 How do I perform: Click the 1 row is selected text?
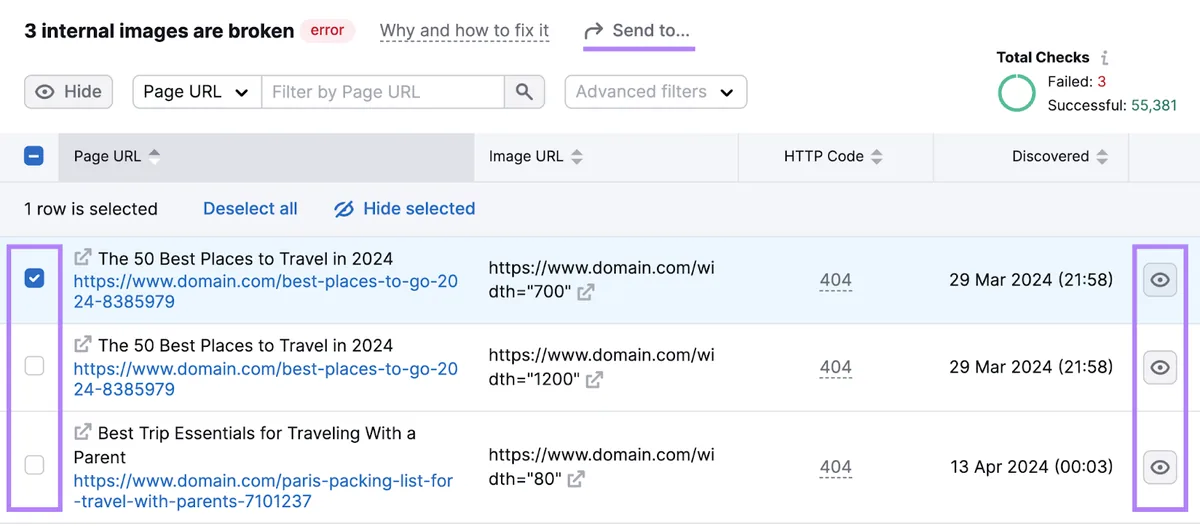coord(91,209)
